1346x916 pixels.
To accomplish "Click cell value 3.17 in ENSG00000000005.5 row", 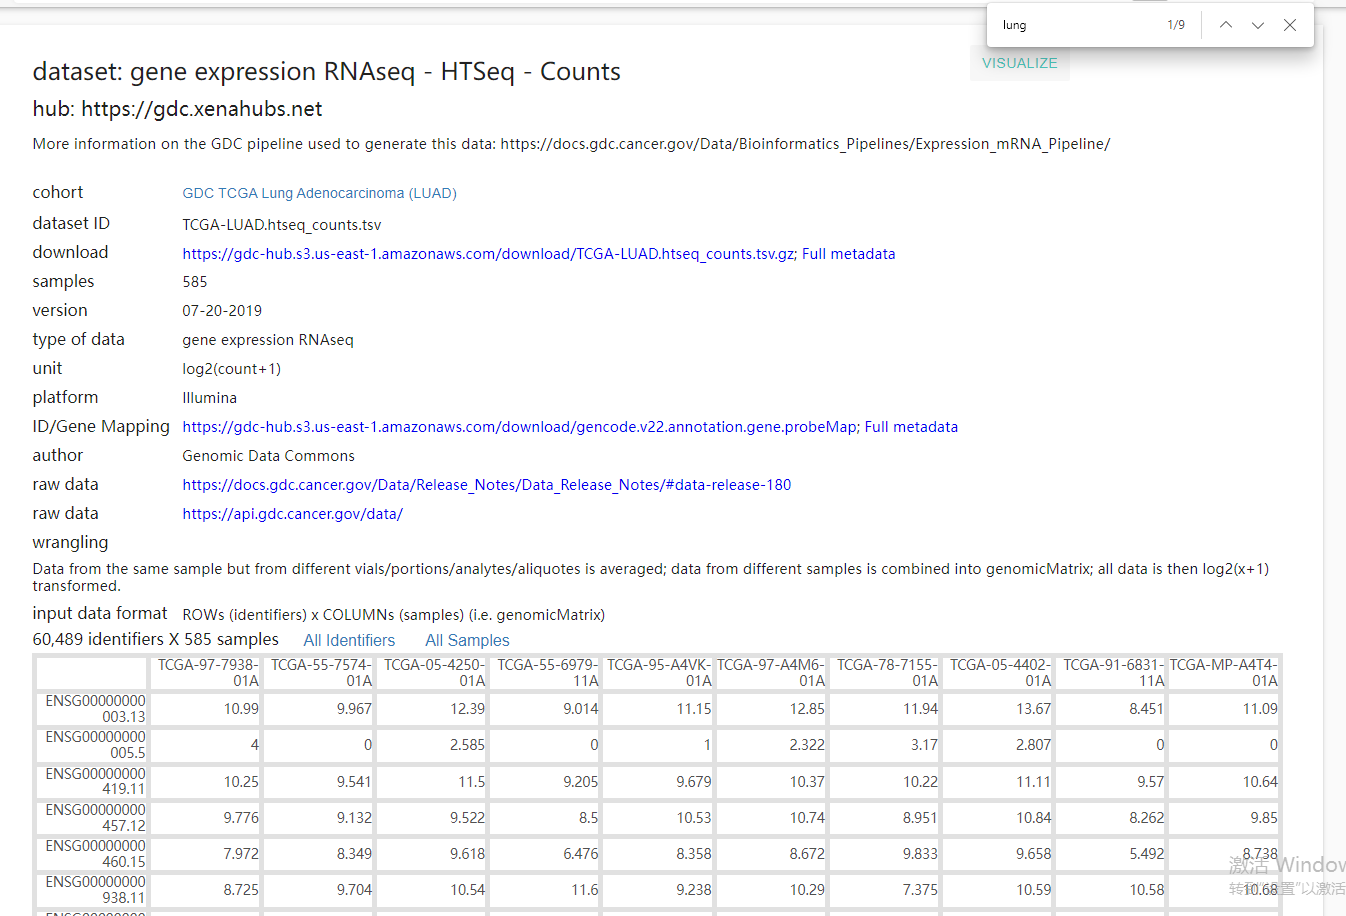I will (x=924, y=745).
